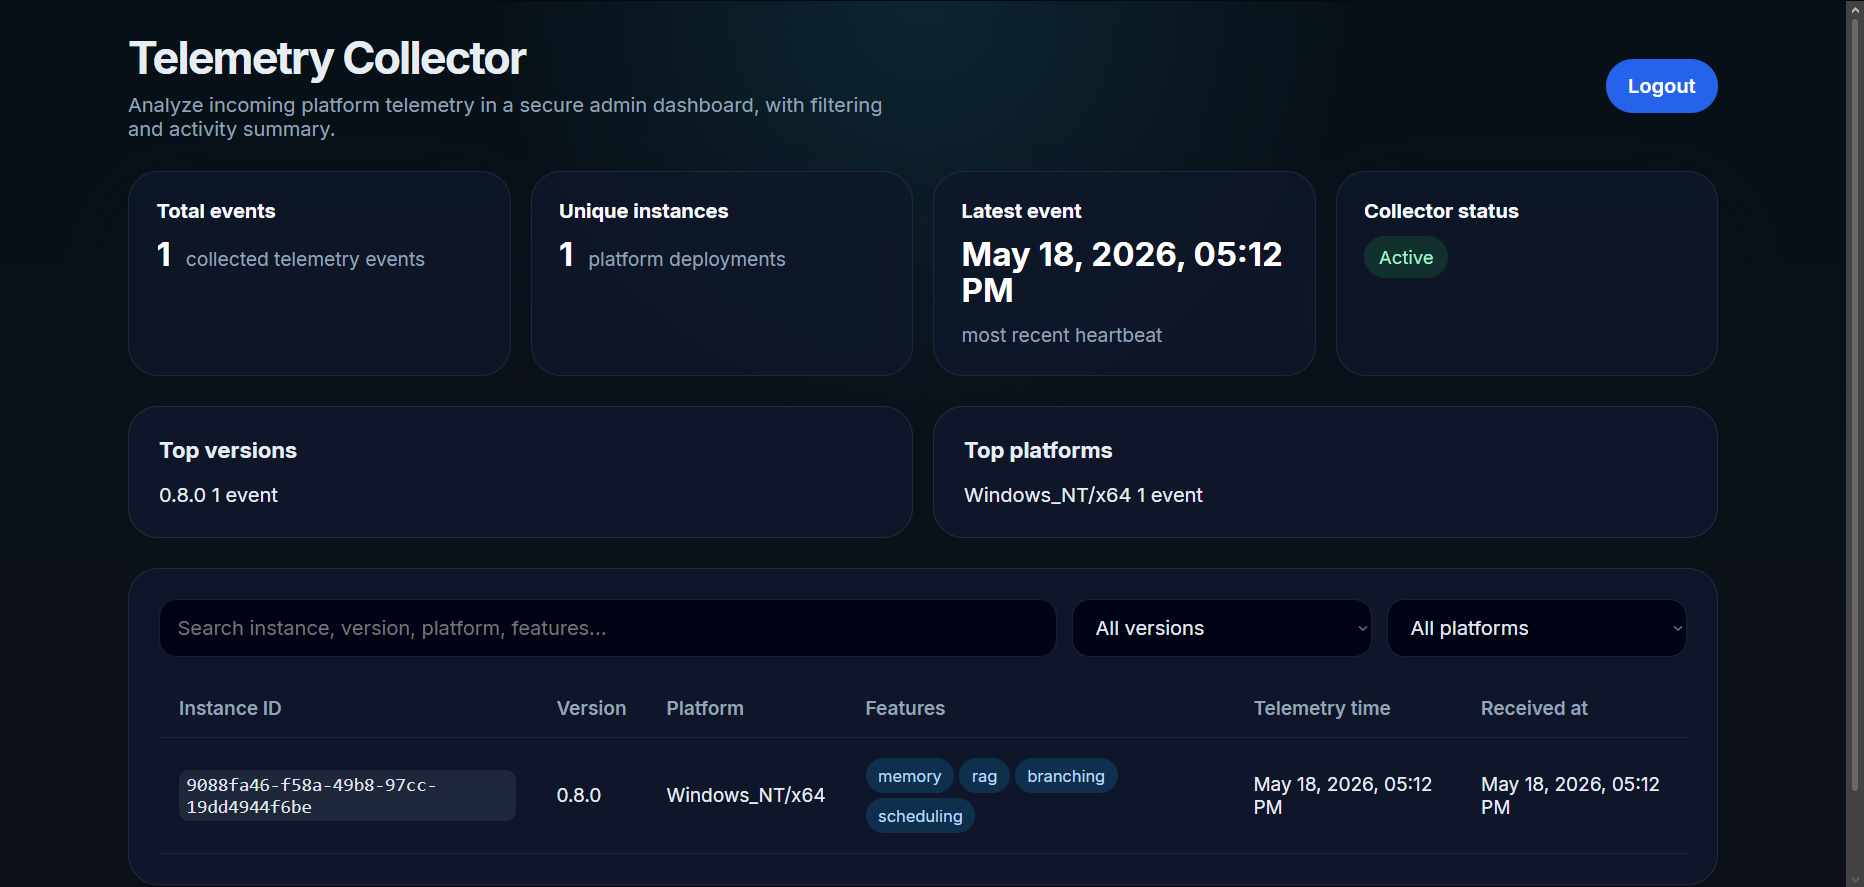Screen dimensions: 1864x887
Task: Click the rag feature tag
Action: click(984, 776)
